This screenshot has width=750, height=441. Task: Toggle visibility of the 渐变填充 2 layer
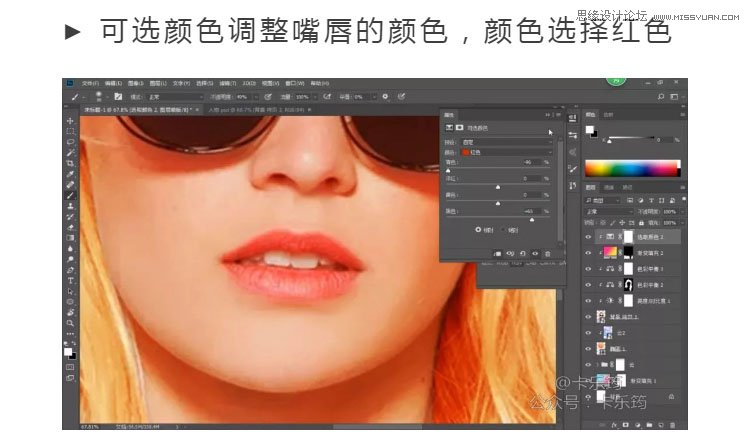point(588,254)
